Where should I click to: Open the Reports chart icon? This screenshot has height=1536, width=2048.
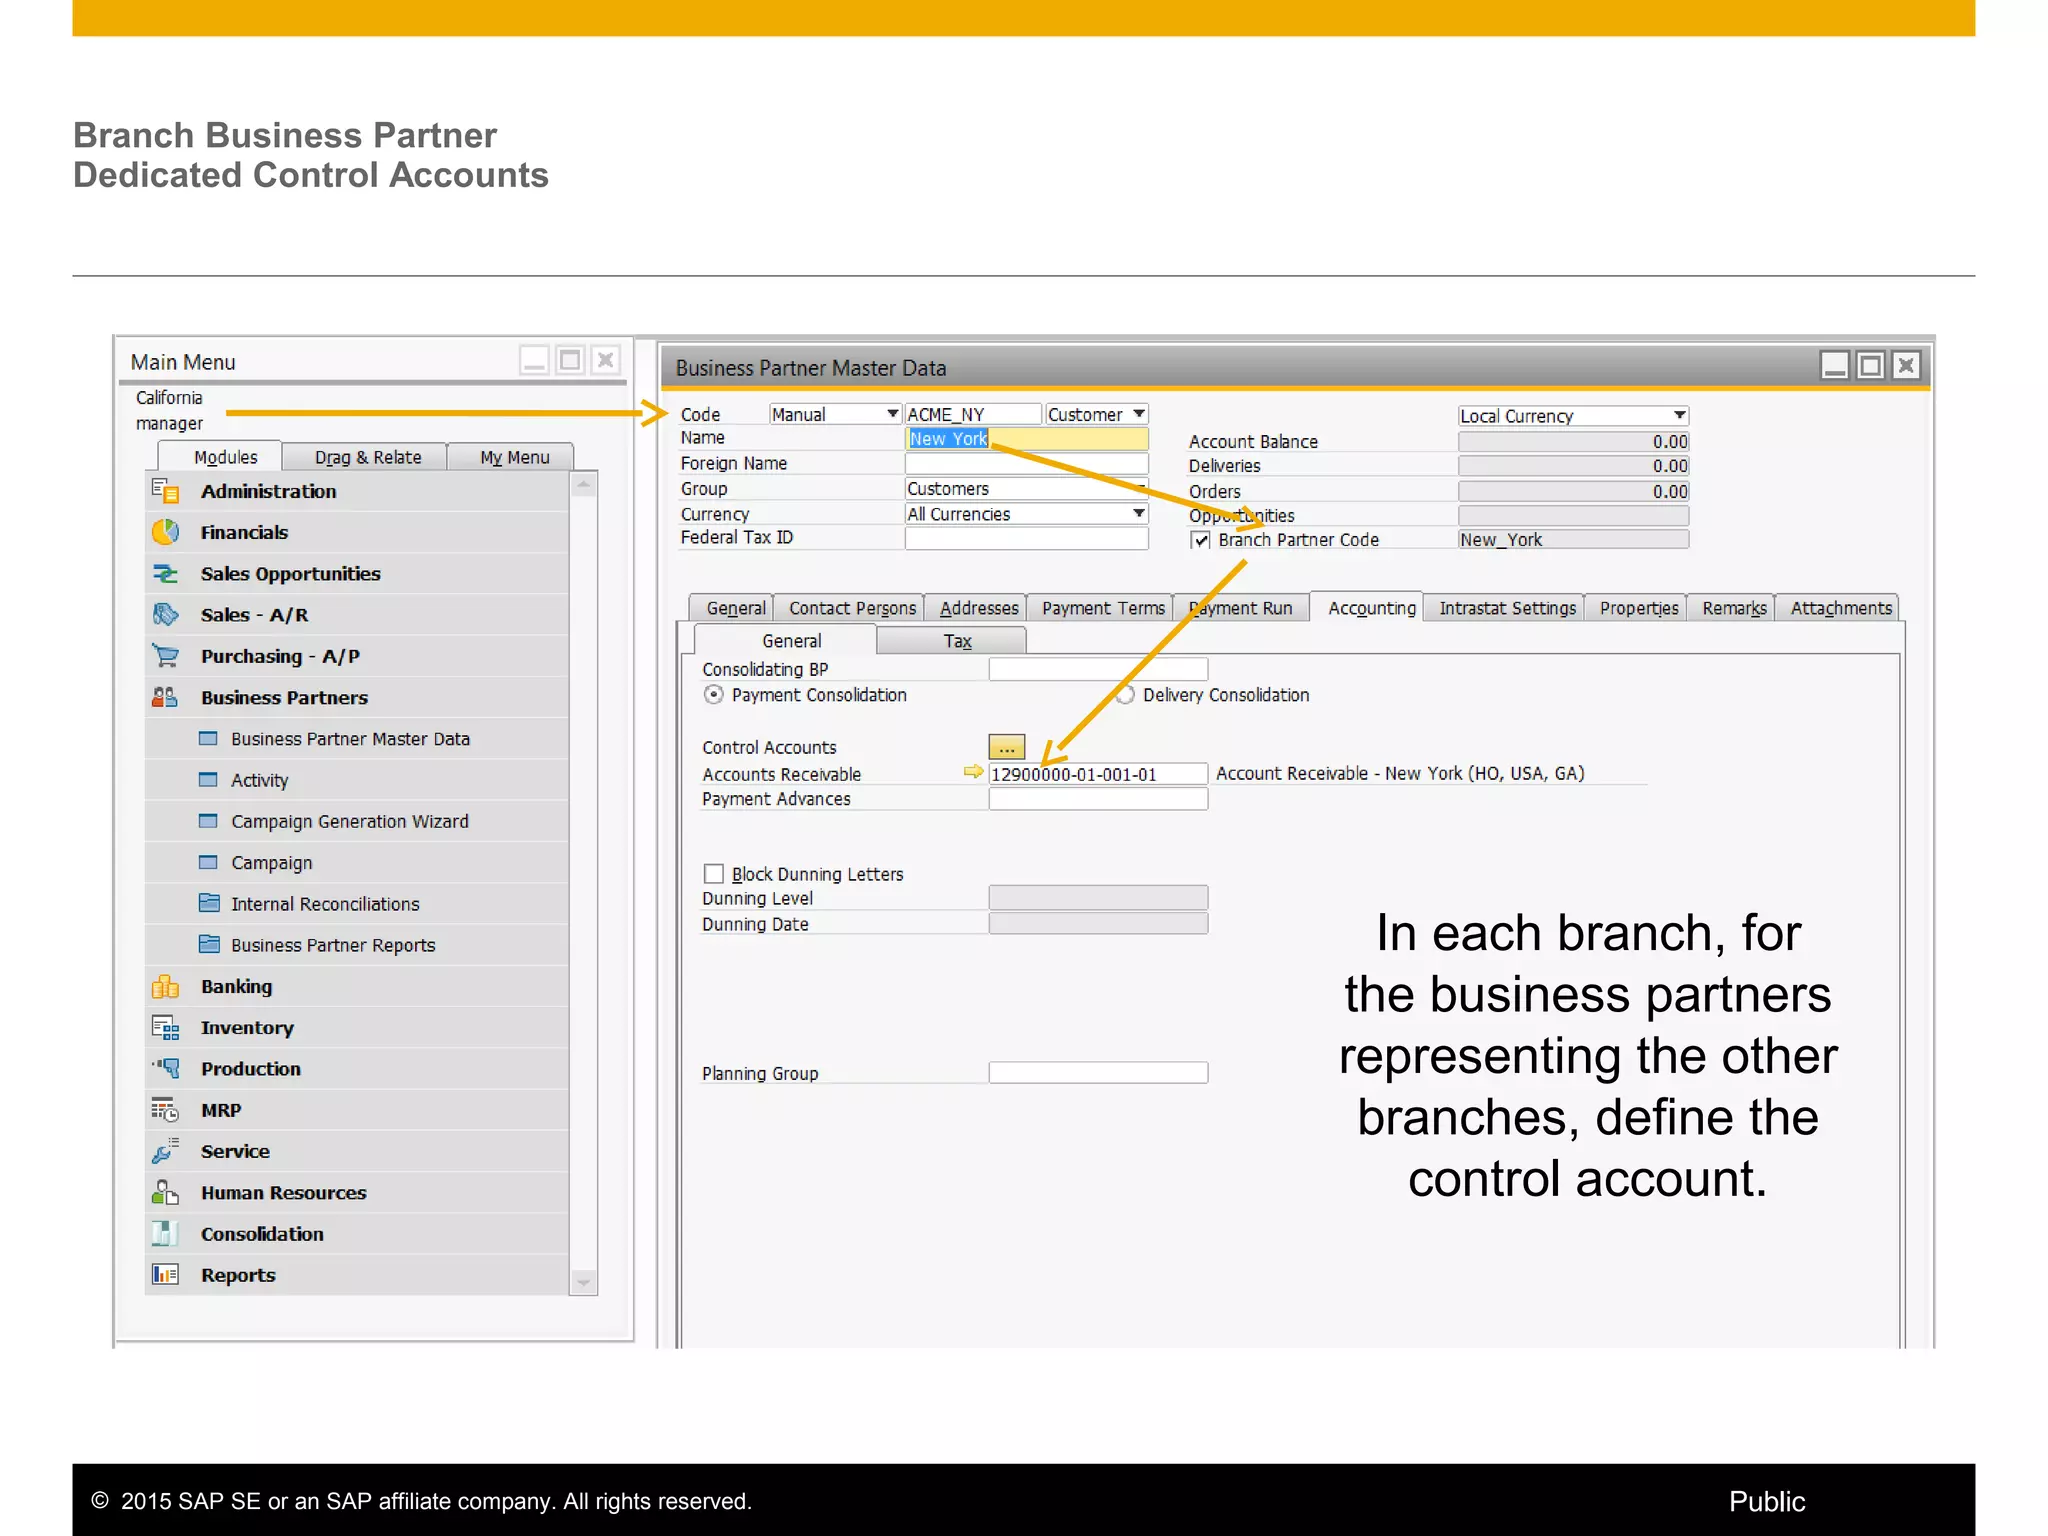tap(165, 1275)
